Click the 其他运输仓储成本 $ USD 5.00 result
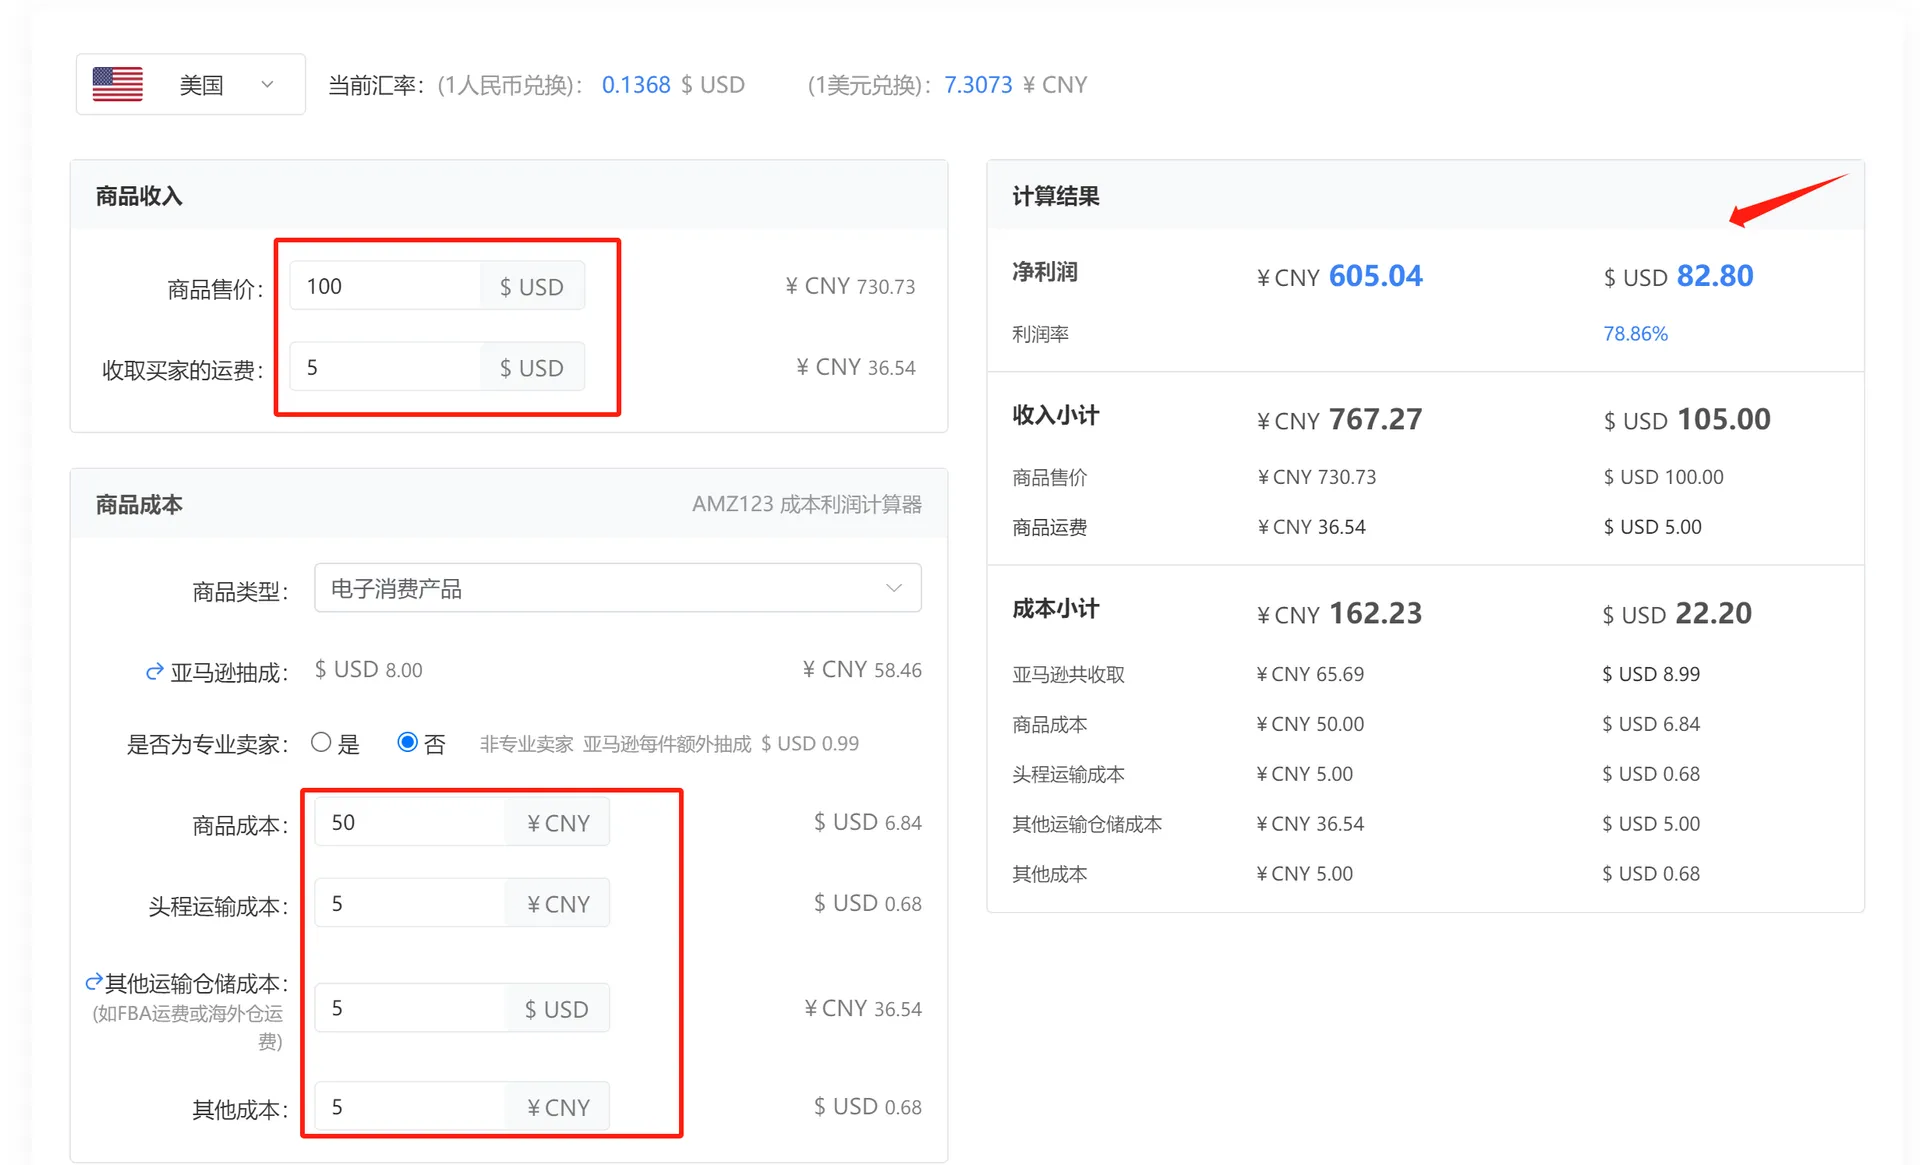Image resolution: width=1920 pixels, height=1165 pixels. tap(1651, 824)
